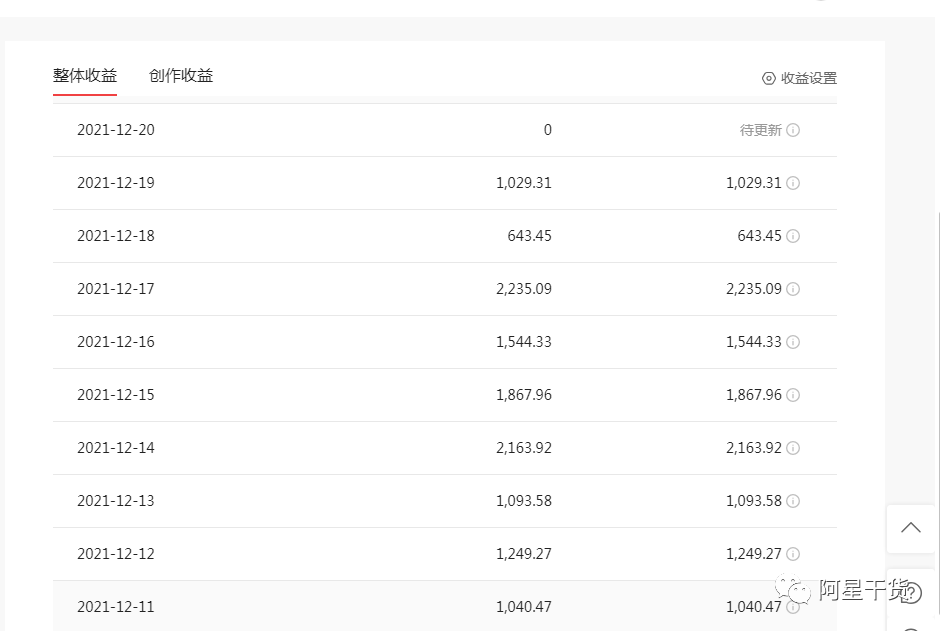Viewport: 940px width, 631px height.
Task: Select the 2021-12-11 row
Action: point(116,607)
